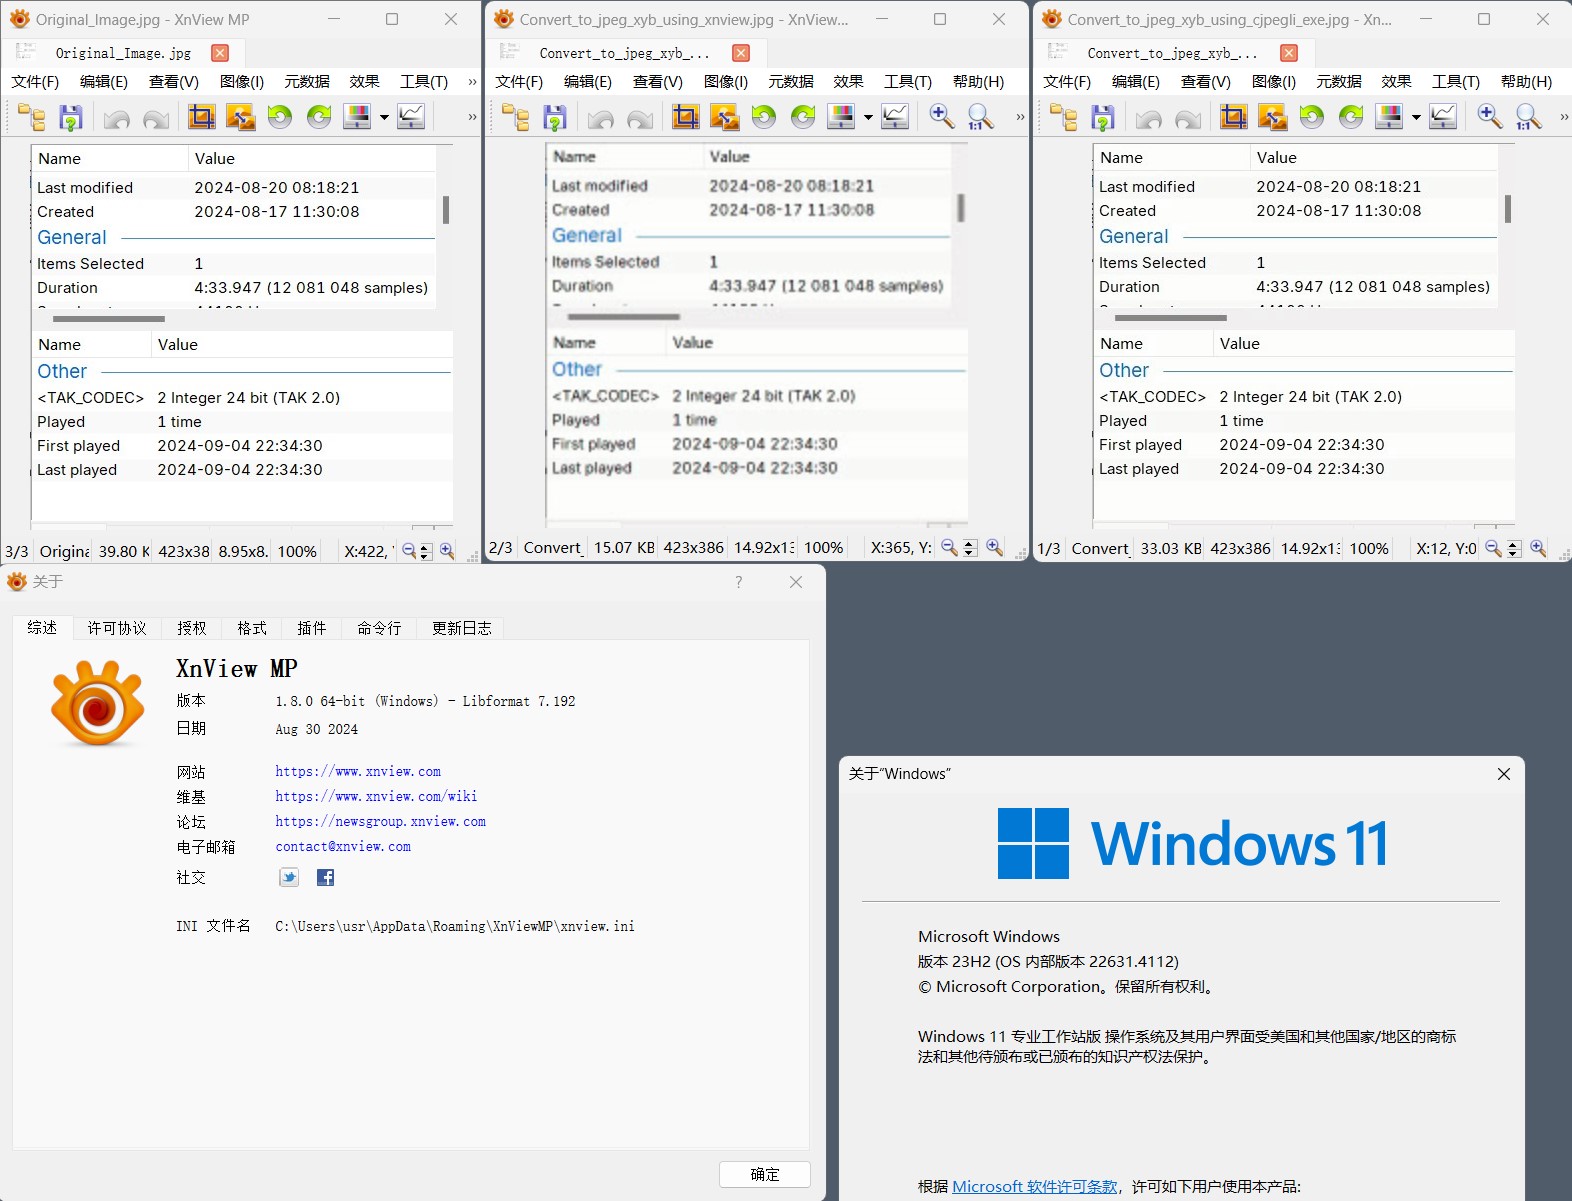Viewport: 1572px width, 1201px height.
Task: Open the Resize icon in the using_xnview.jpg window
Action: (x=725, y=117)
